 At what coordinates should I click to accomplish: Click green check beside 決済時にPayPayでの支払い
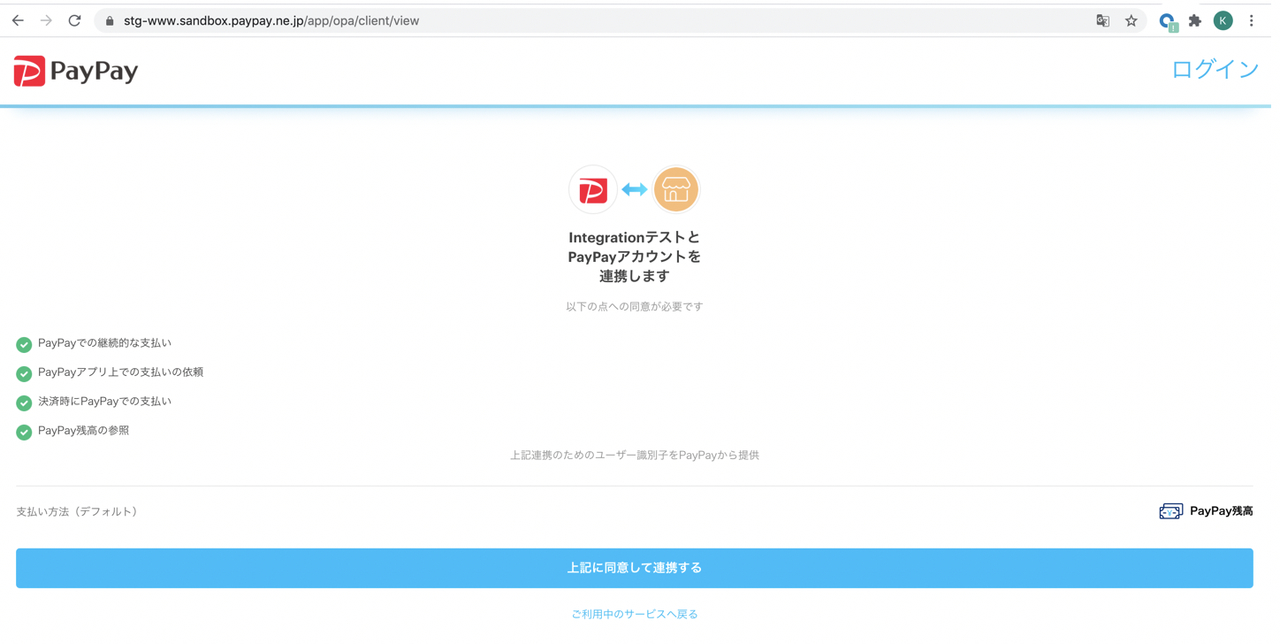tap(24, 403)
